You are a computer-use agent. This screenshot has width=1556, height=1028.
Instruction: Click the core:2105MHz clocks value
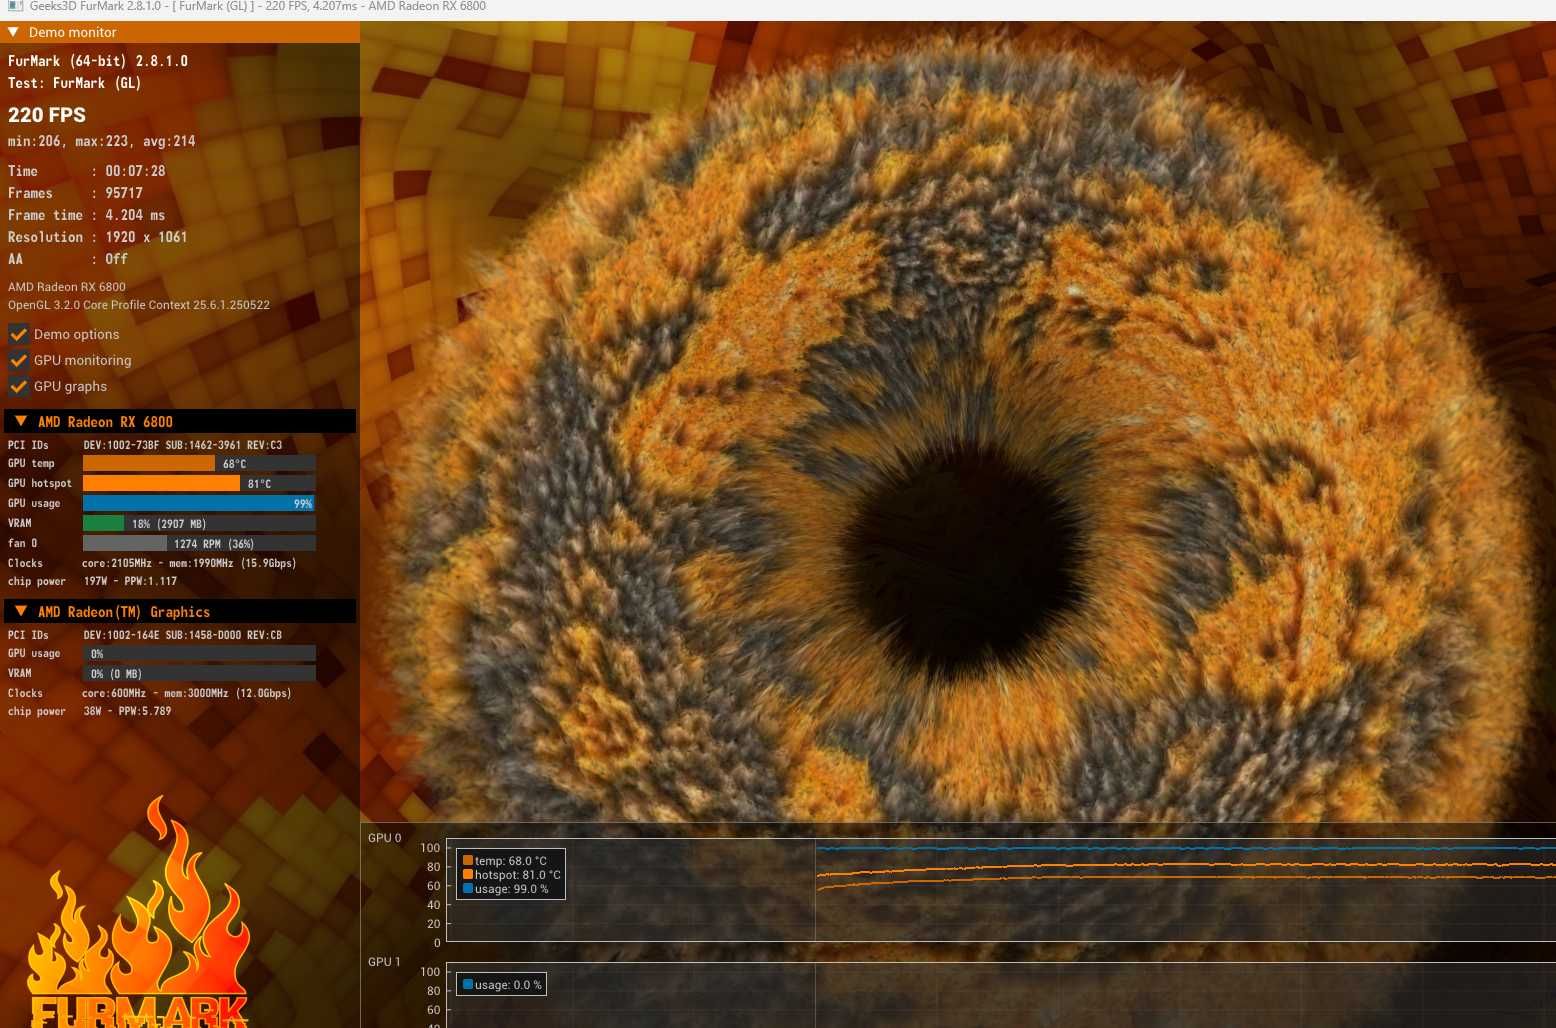point(189,563)
